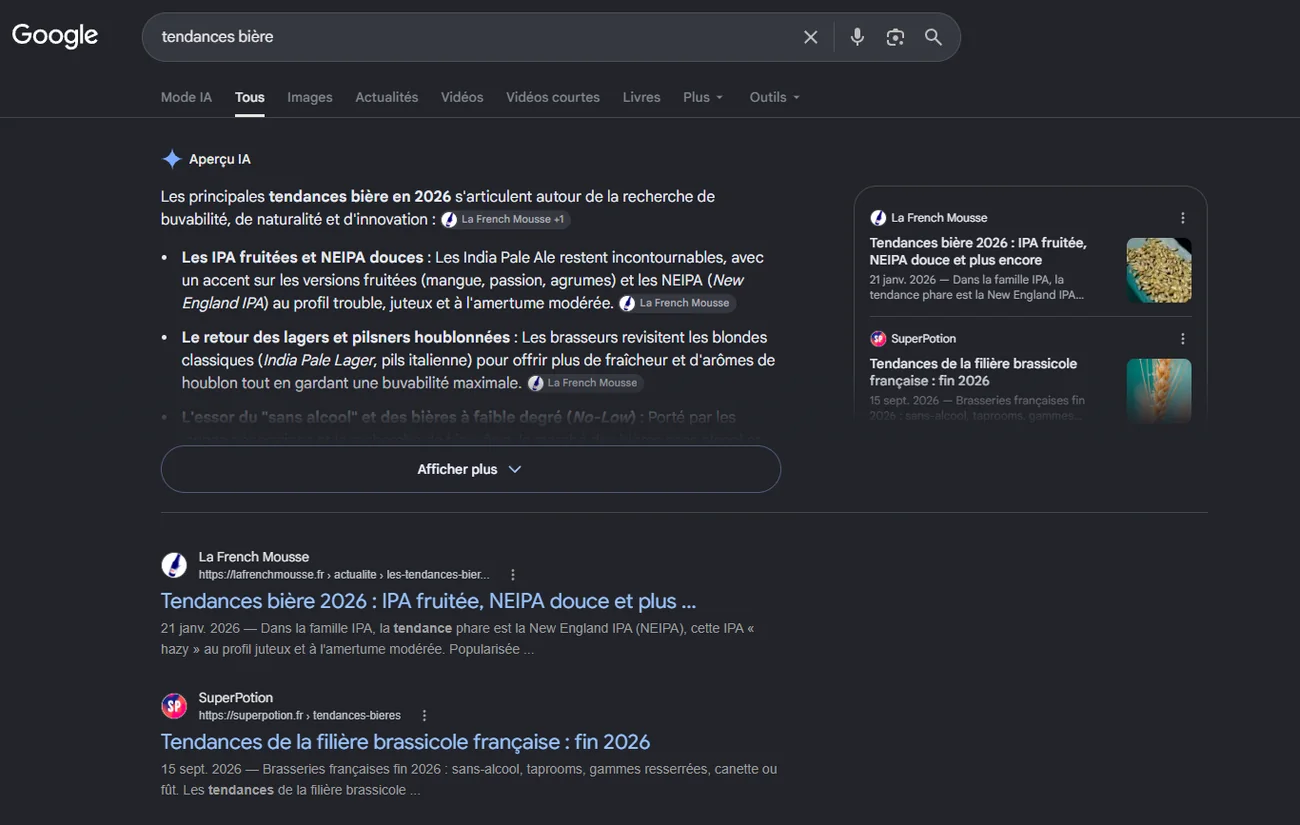Click the SuperPotion site name in results

236,698
